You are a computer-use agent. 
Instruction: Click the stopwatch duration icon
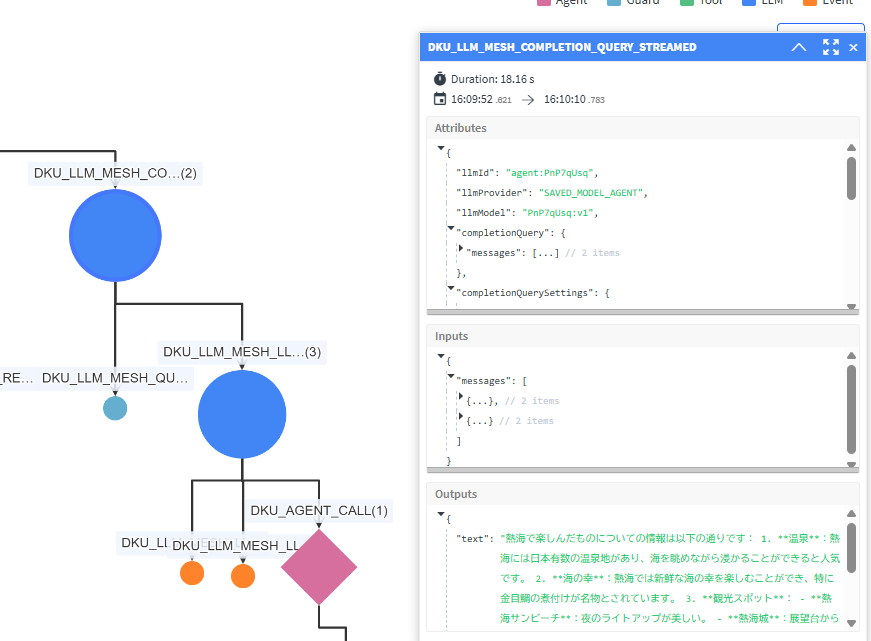click(439, 78)
